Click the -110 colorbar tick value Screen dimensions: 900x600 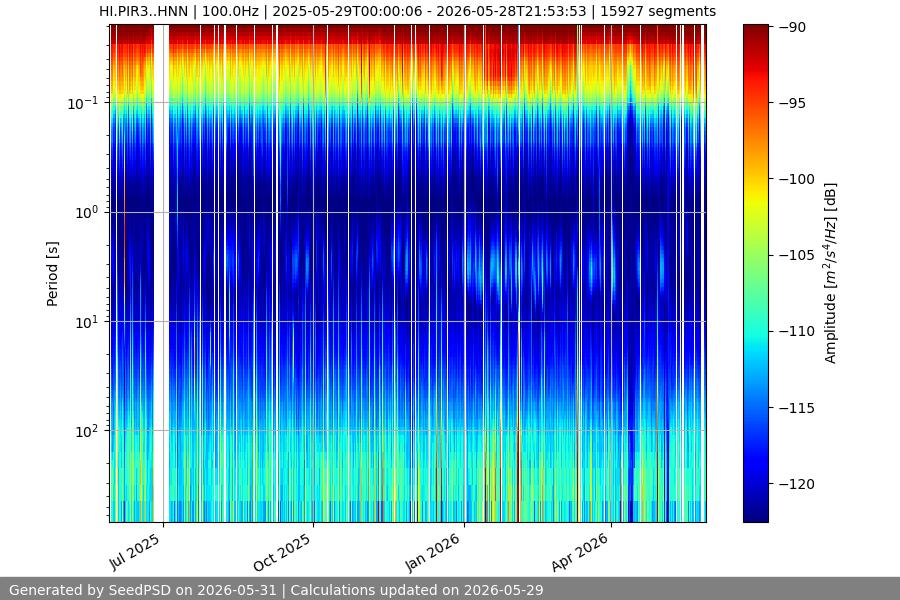point(797,331)
